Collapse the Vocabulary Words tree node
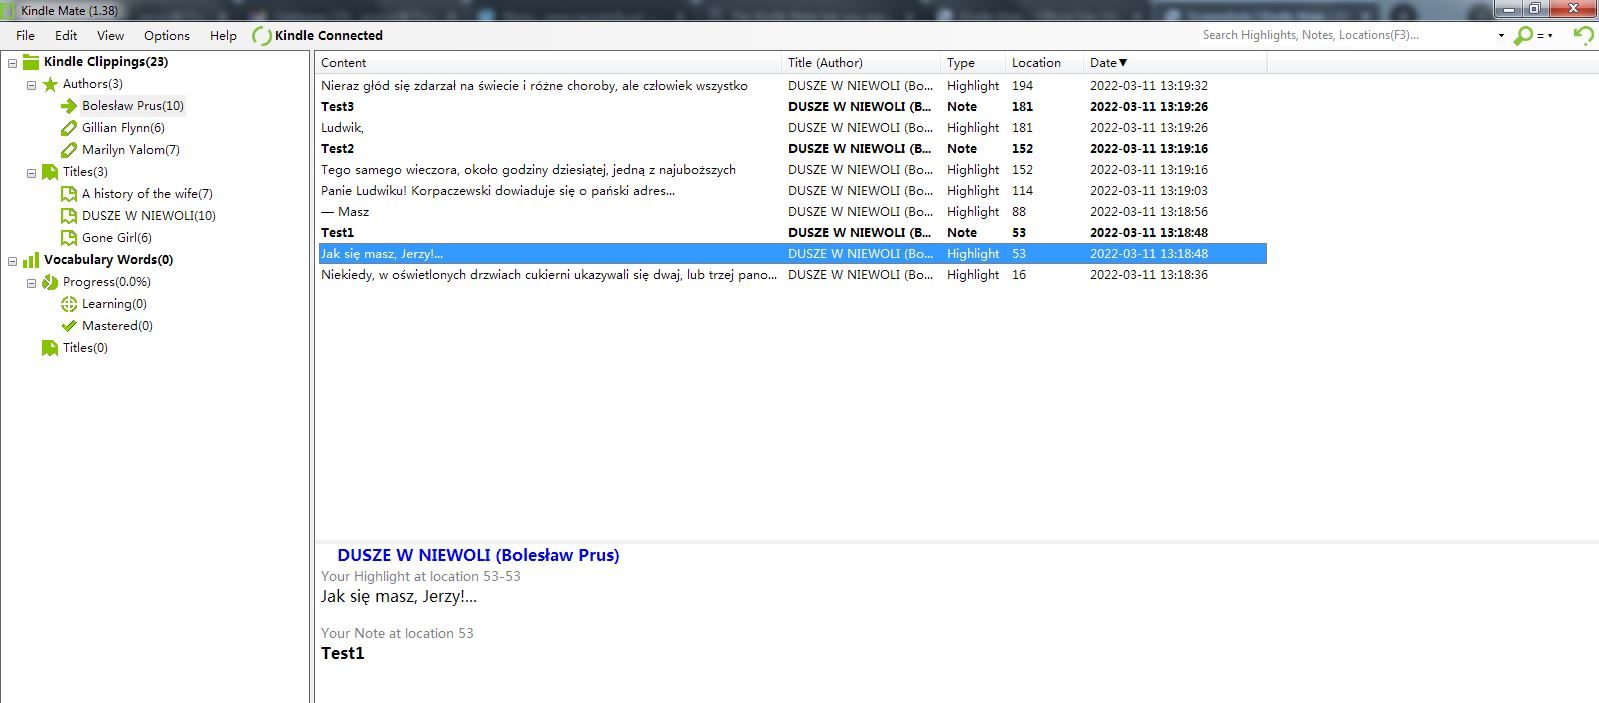 (13, 261)
